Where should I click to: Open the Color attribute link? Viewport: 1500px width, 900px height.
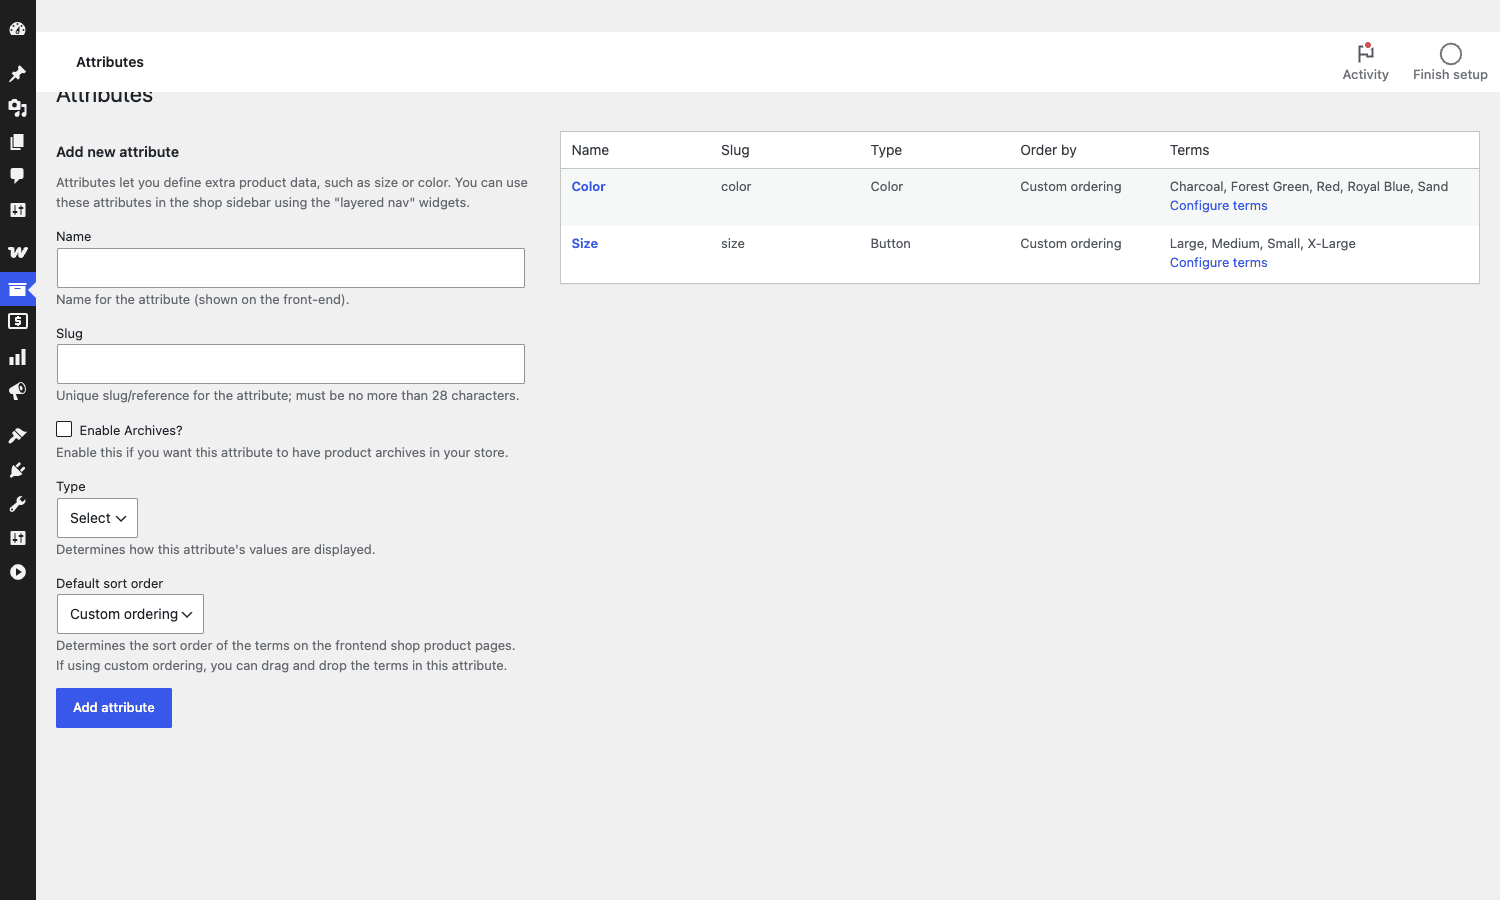(x=588, y=187)
